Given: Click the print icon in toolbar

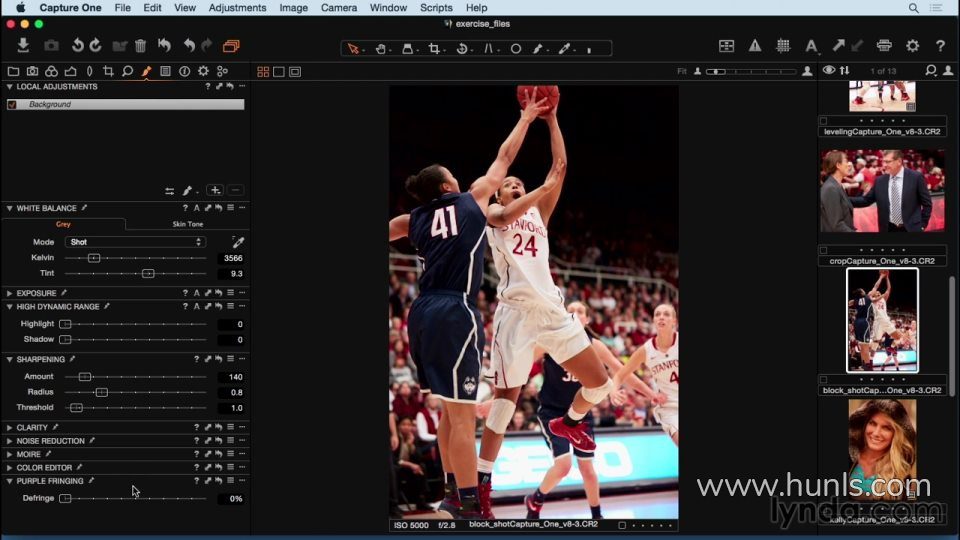Looking at the screenshot, I should [x=884, y=46].
